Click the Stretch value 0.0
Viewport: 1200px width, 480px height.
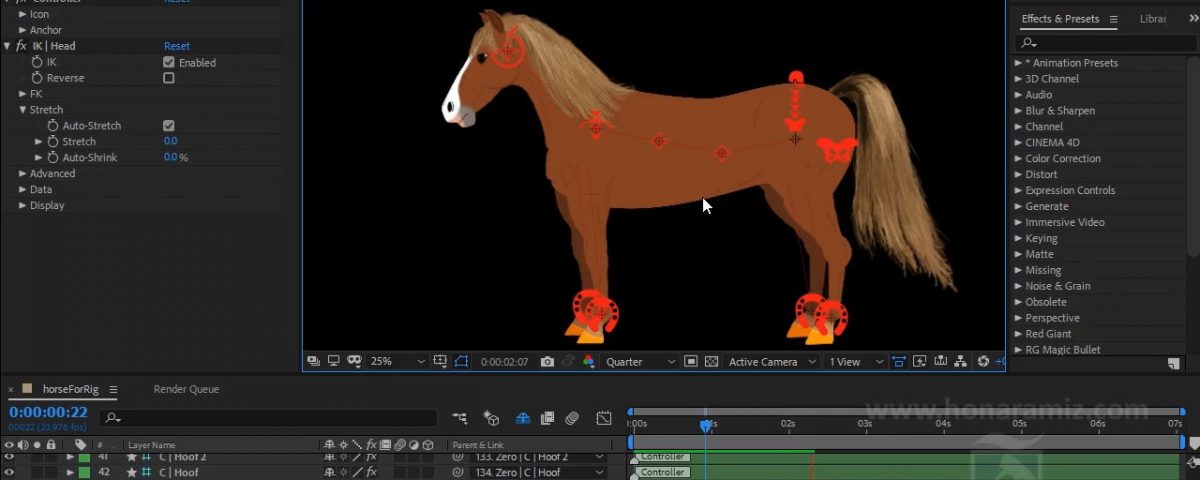(x=171, y=142)
